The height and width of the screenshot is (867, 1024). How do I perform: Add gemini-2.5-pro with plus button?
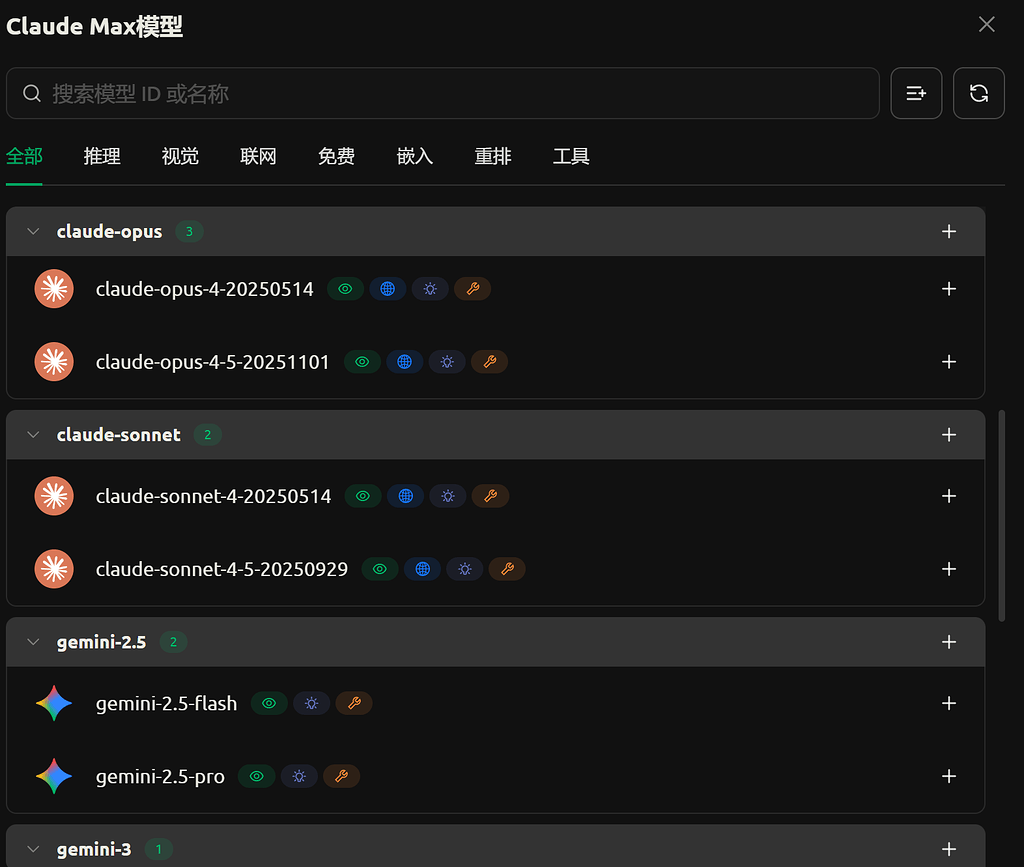949,776
